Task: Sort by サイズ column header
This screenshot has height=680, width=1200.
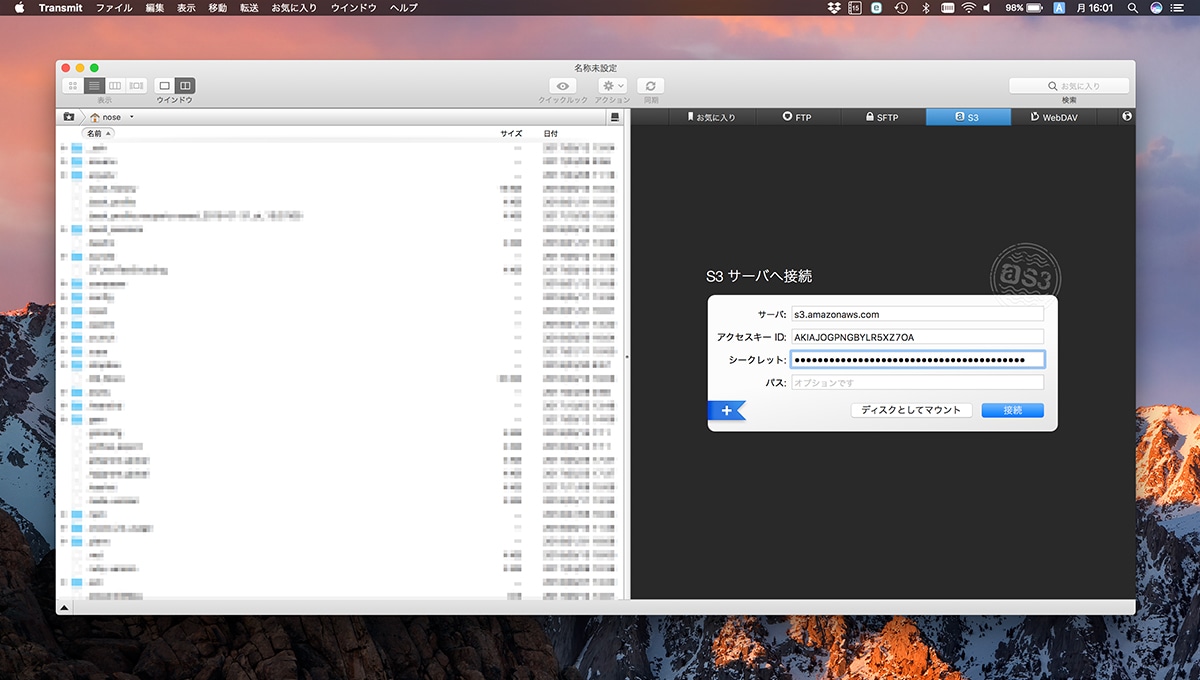Action: coord(511,133)
